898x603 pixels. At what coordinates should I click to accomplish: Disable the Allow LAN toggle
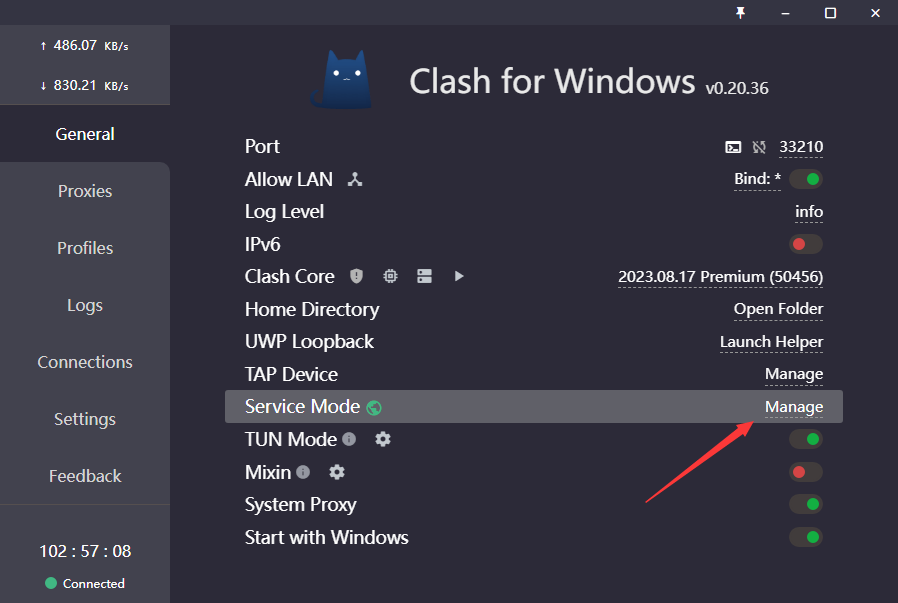click(805, 180)
